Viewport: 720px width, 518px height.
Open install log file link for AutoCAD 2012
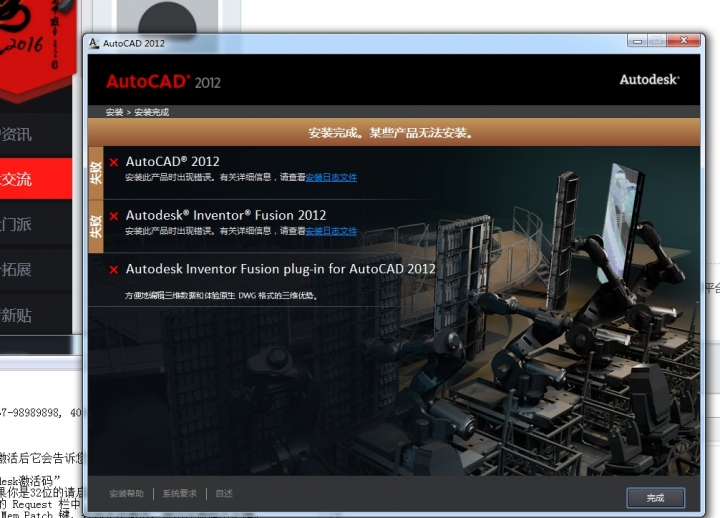tap(331, 177)
